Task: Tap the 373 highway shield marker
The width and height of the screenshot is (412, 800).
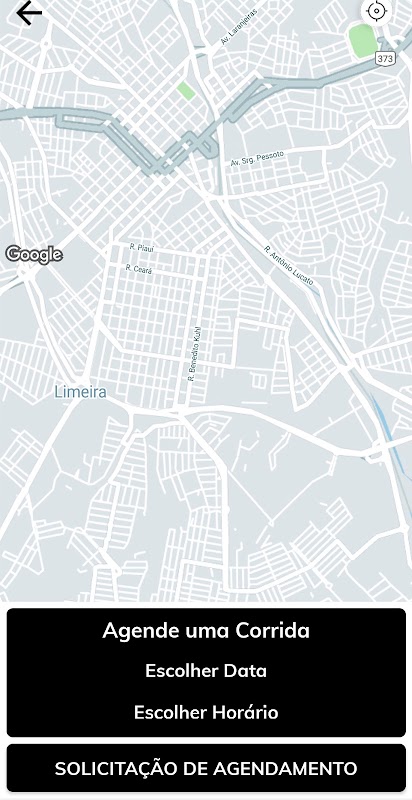Action: pyautogui.click(x=385, y=58)
